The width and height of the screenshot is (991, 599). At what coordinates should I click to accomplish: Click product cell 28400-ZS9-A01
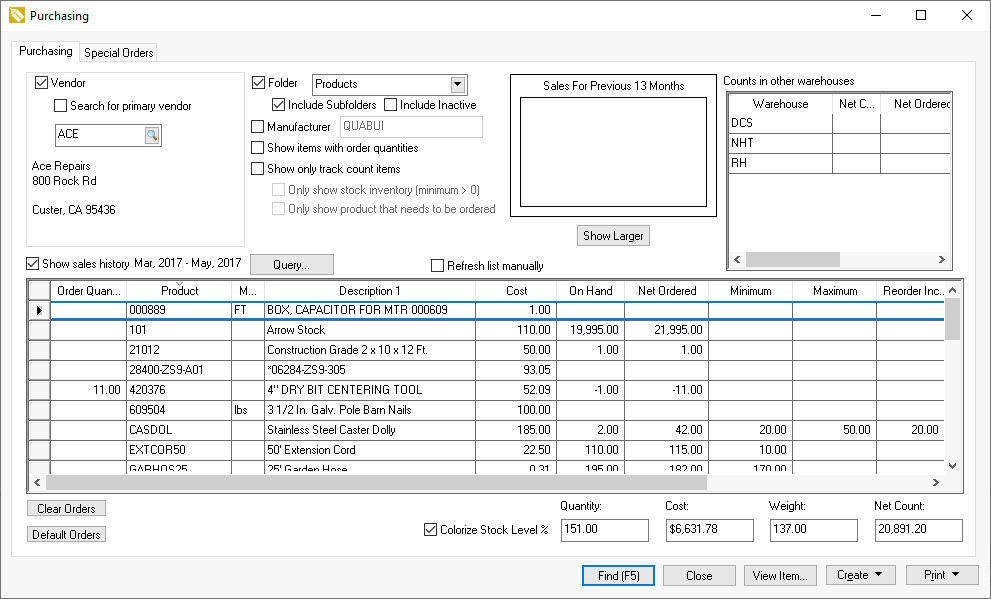pyautogui.click(x=179, y=370)
